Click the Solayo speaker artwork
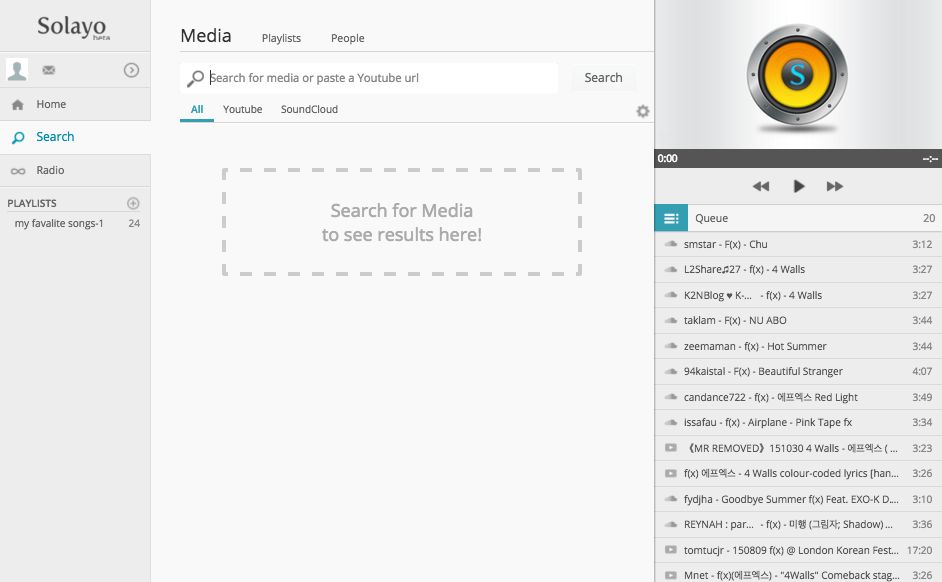942x582 pixels. 797,76
